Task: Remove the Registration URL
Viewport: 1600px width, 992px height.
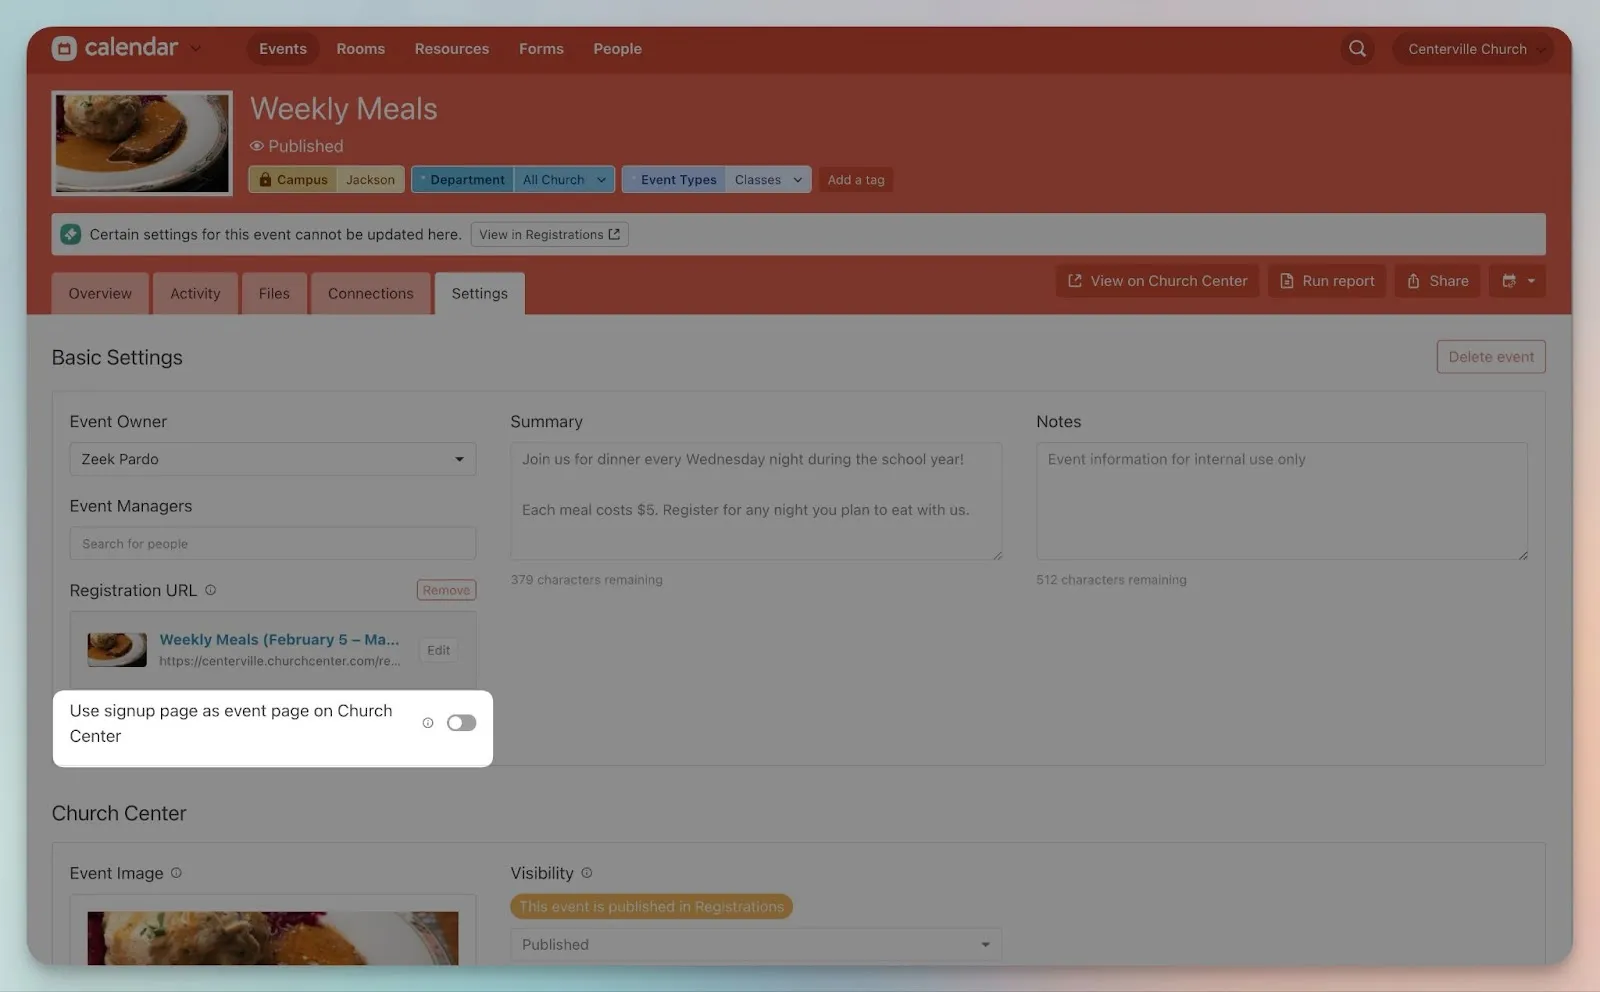Action: [x=446, y=590]
